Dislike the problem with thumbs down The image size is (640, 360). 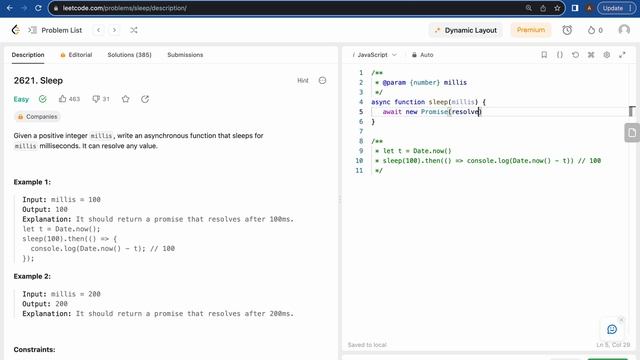tap(101, 99)
